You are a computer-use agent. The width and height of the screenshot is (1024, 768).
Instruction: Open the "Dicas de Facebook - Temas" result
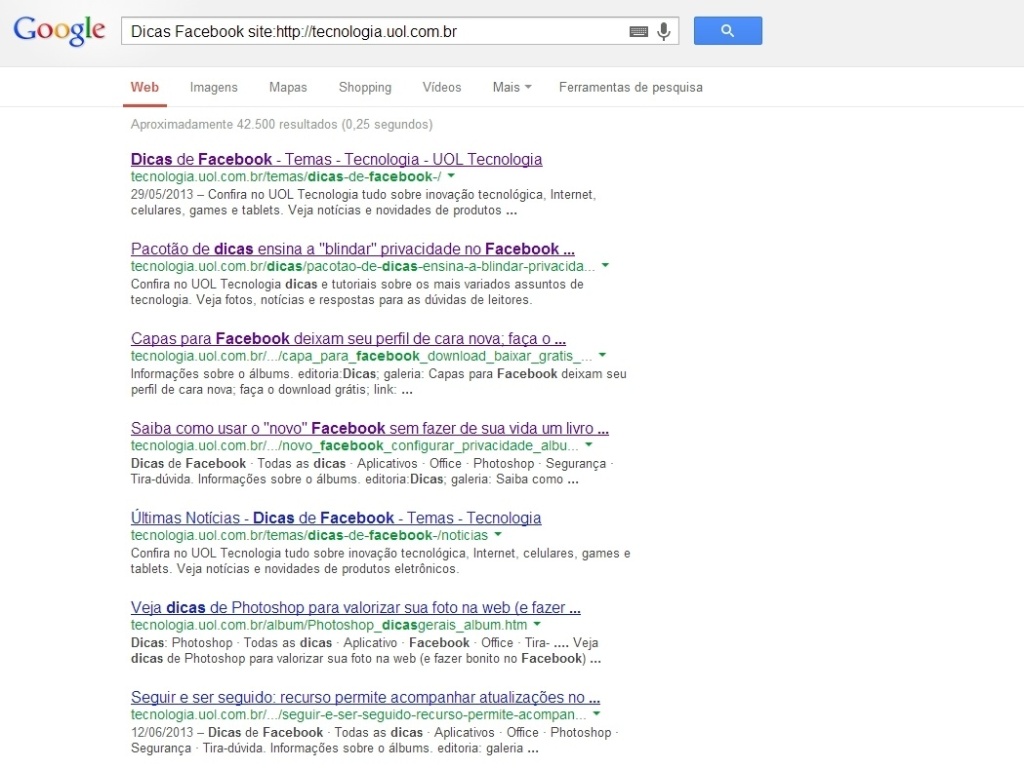[x=336, y=159]
